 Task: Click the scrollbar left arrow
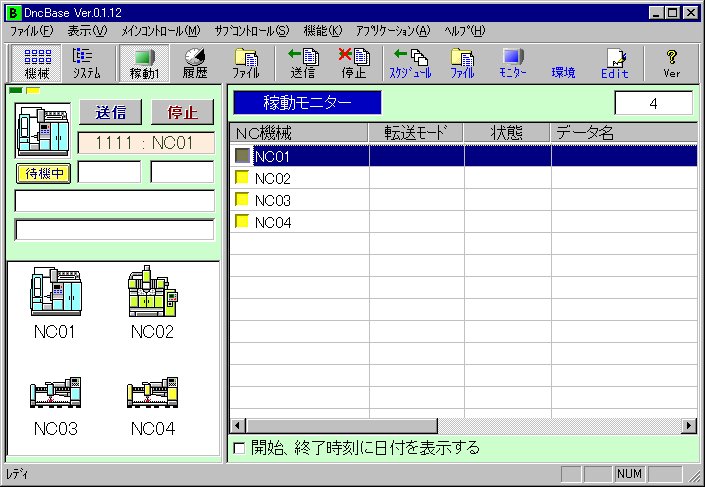[238, 425]
